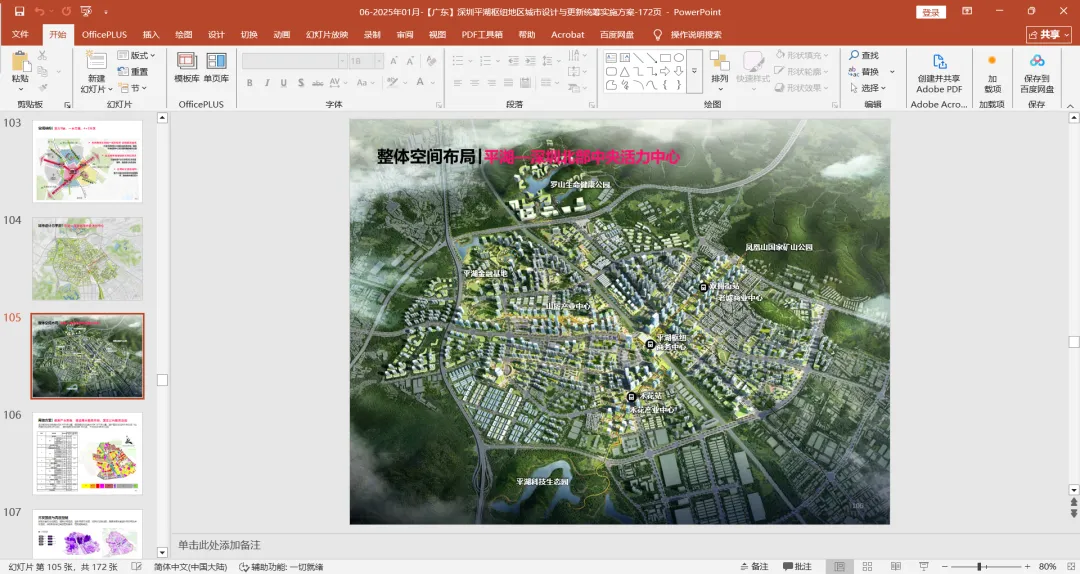Click the New Slide (新建幻灯片) icon

96,60
